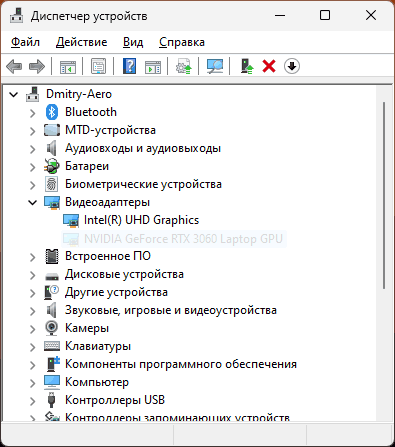Open the Действие menu
Screen dimensions: 395x447
pos(82,42)
